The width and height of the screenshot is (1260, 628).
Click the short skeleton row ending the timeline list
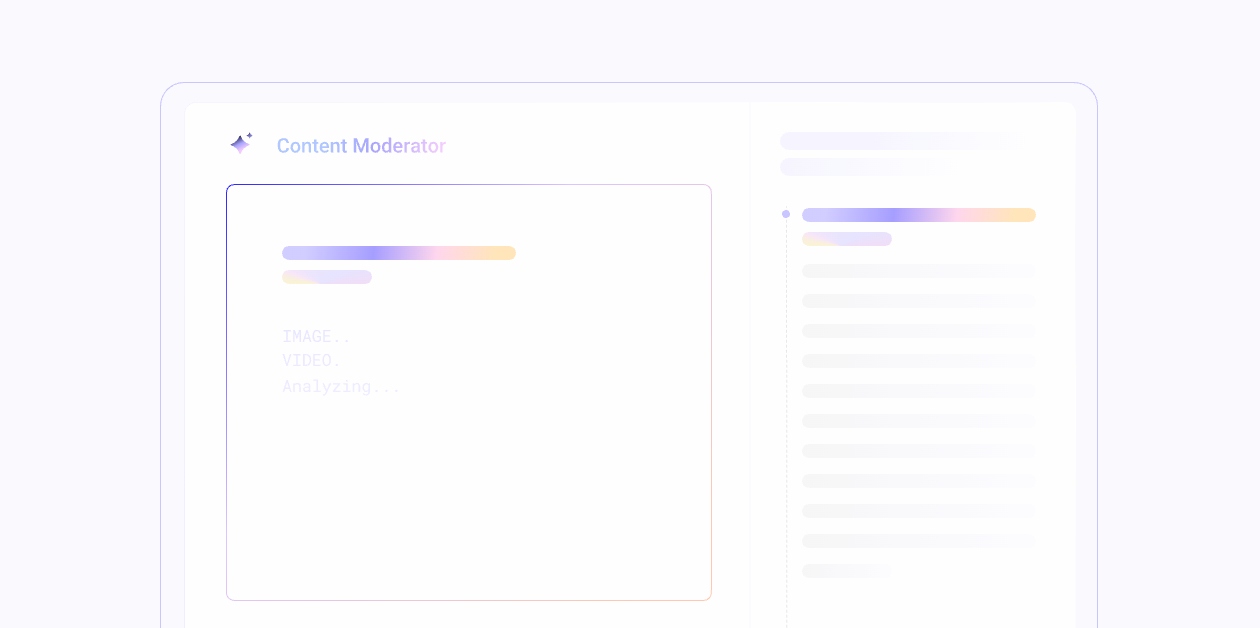tap(846, 571)
